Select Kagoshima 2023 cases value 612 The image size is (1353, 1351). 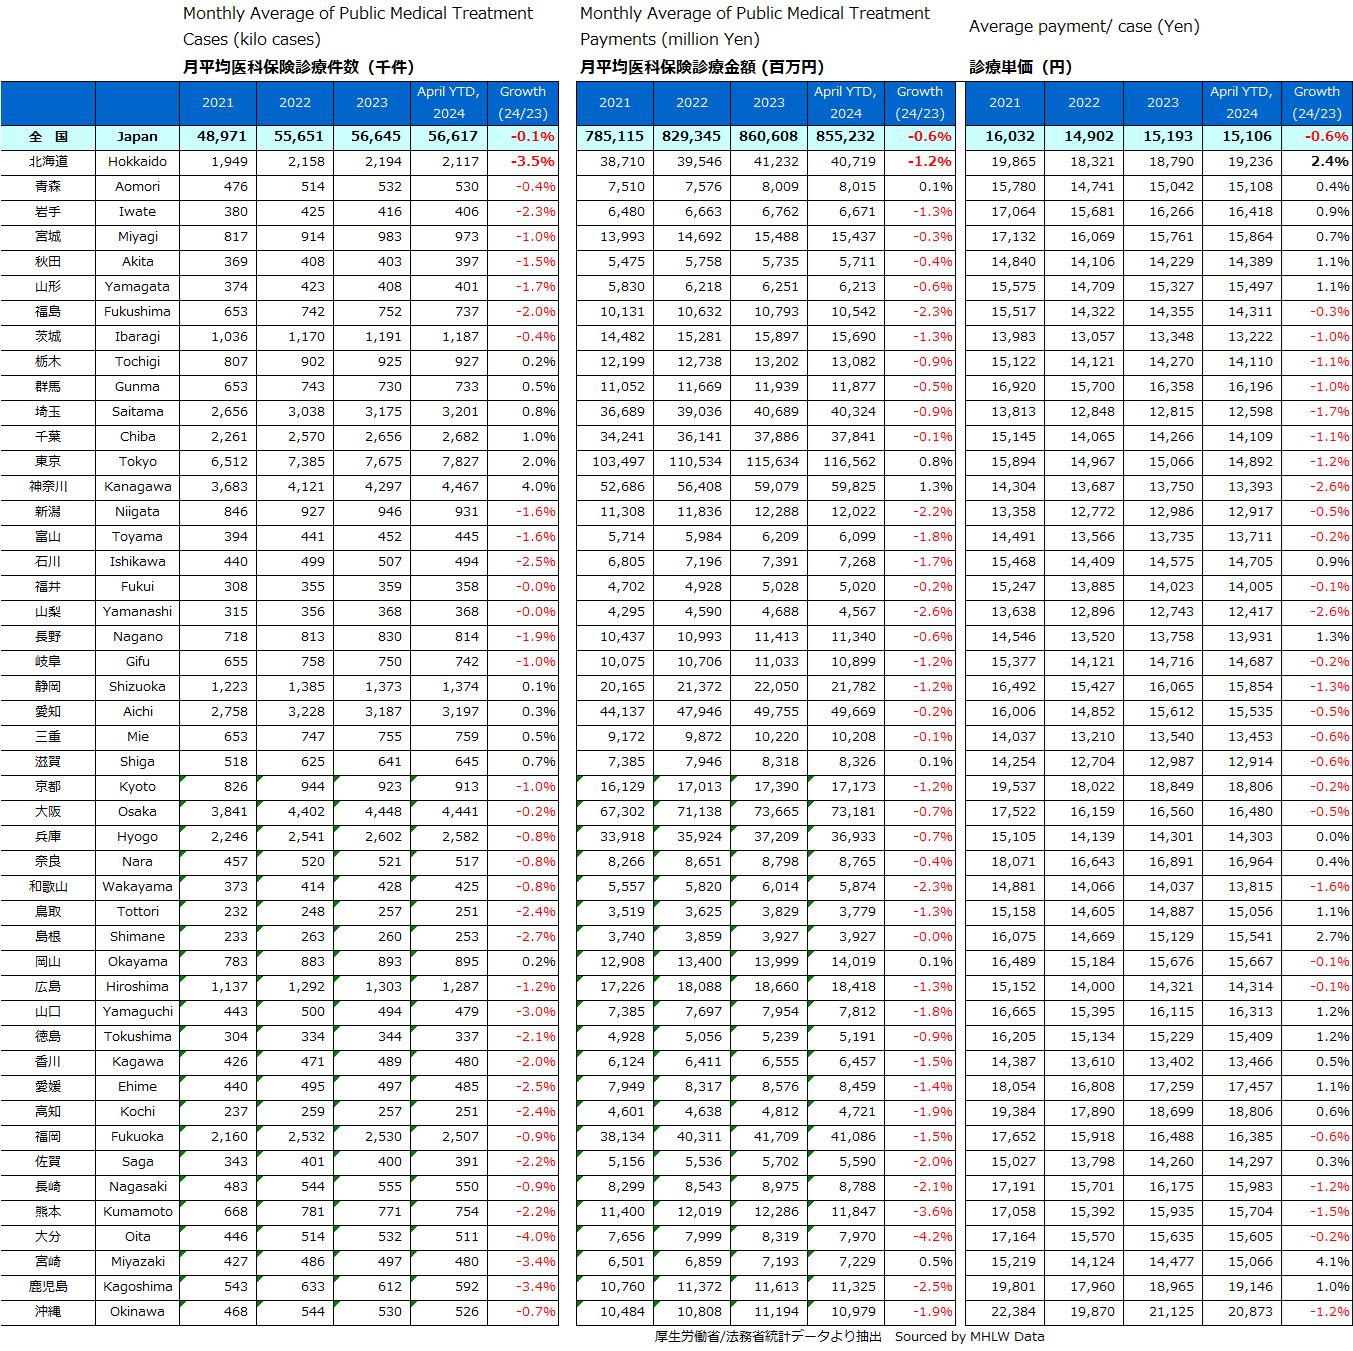click(372, 1287)
